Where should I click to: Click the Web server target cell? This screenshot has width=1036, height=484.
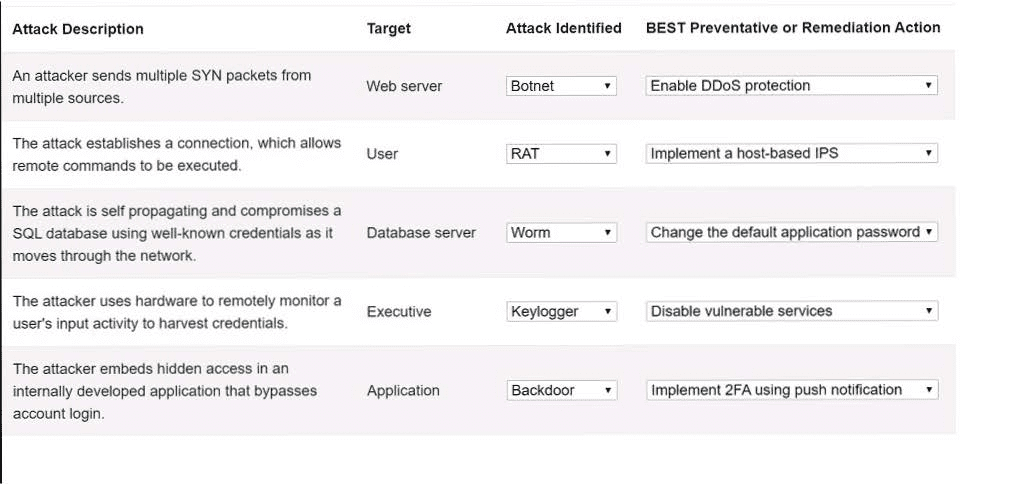pos(404,86)
